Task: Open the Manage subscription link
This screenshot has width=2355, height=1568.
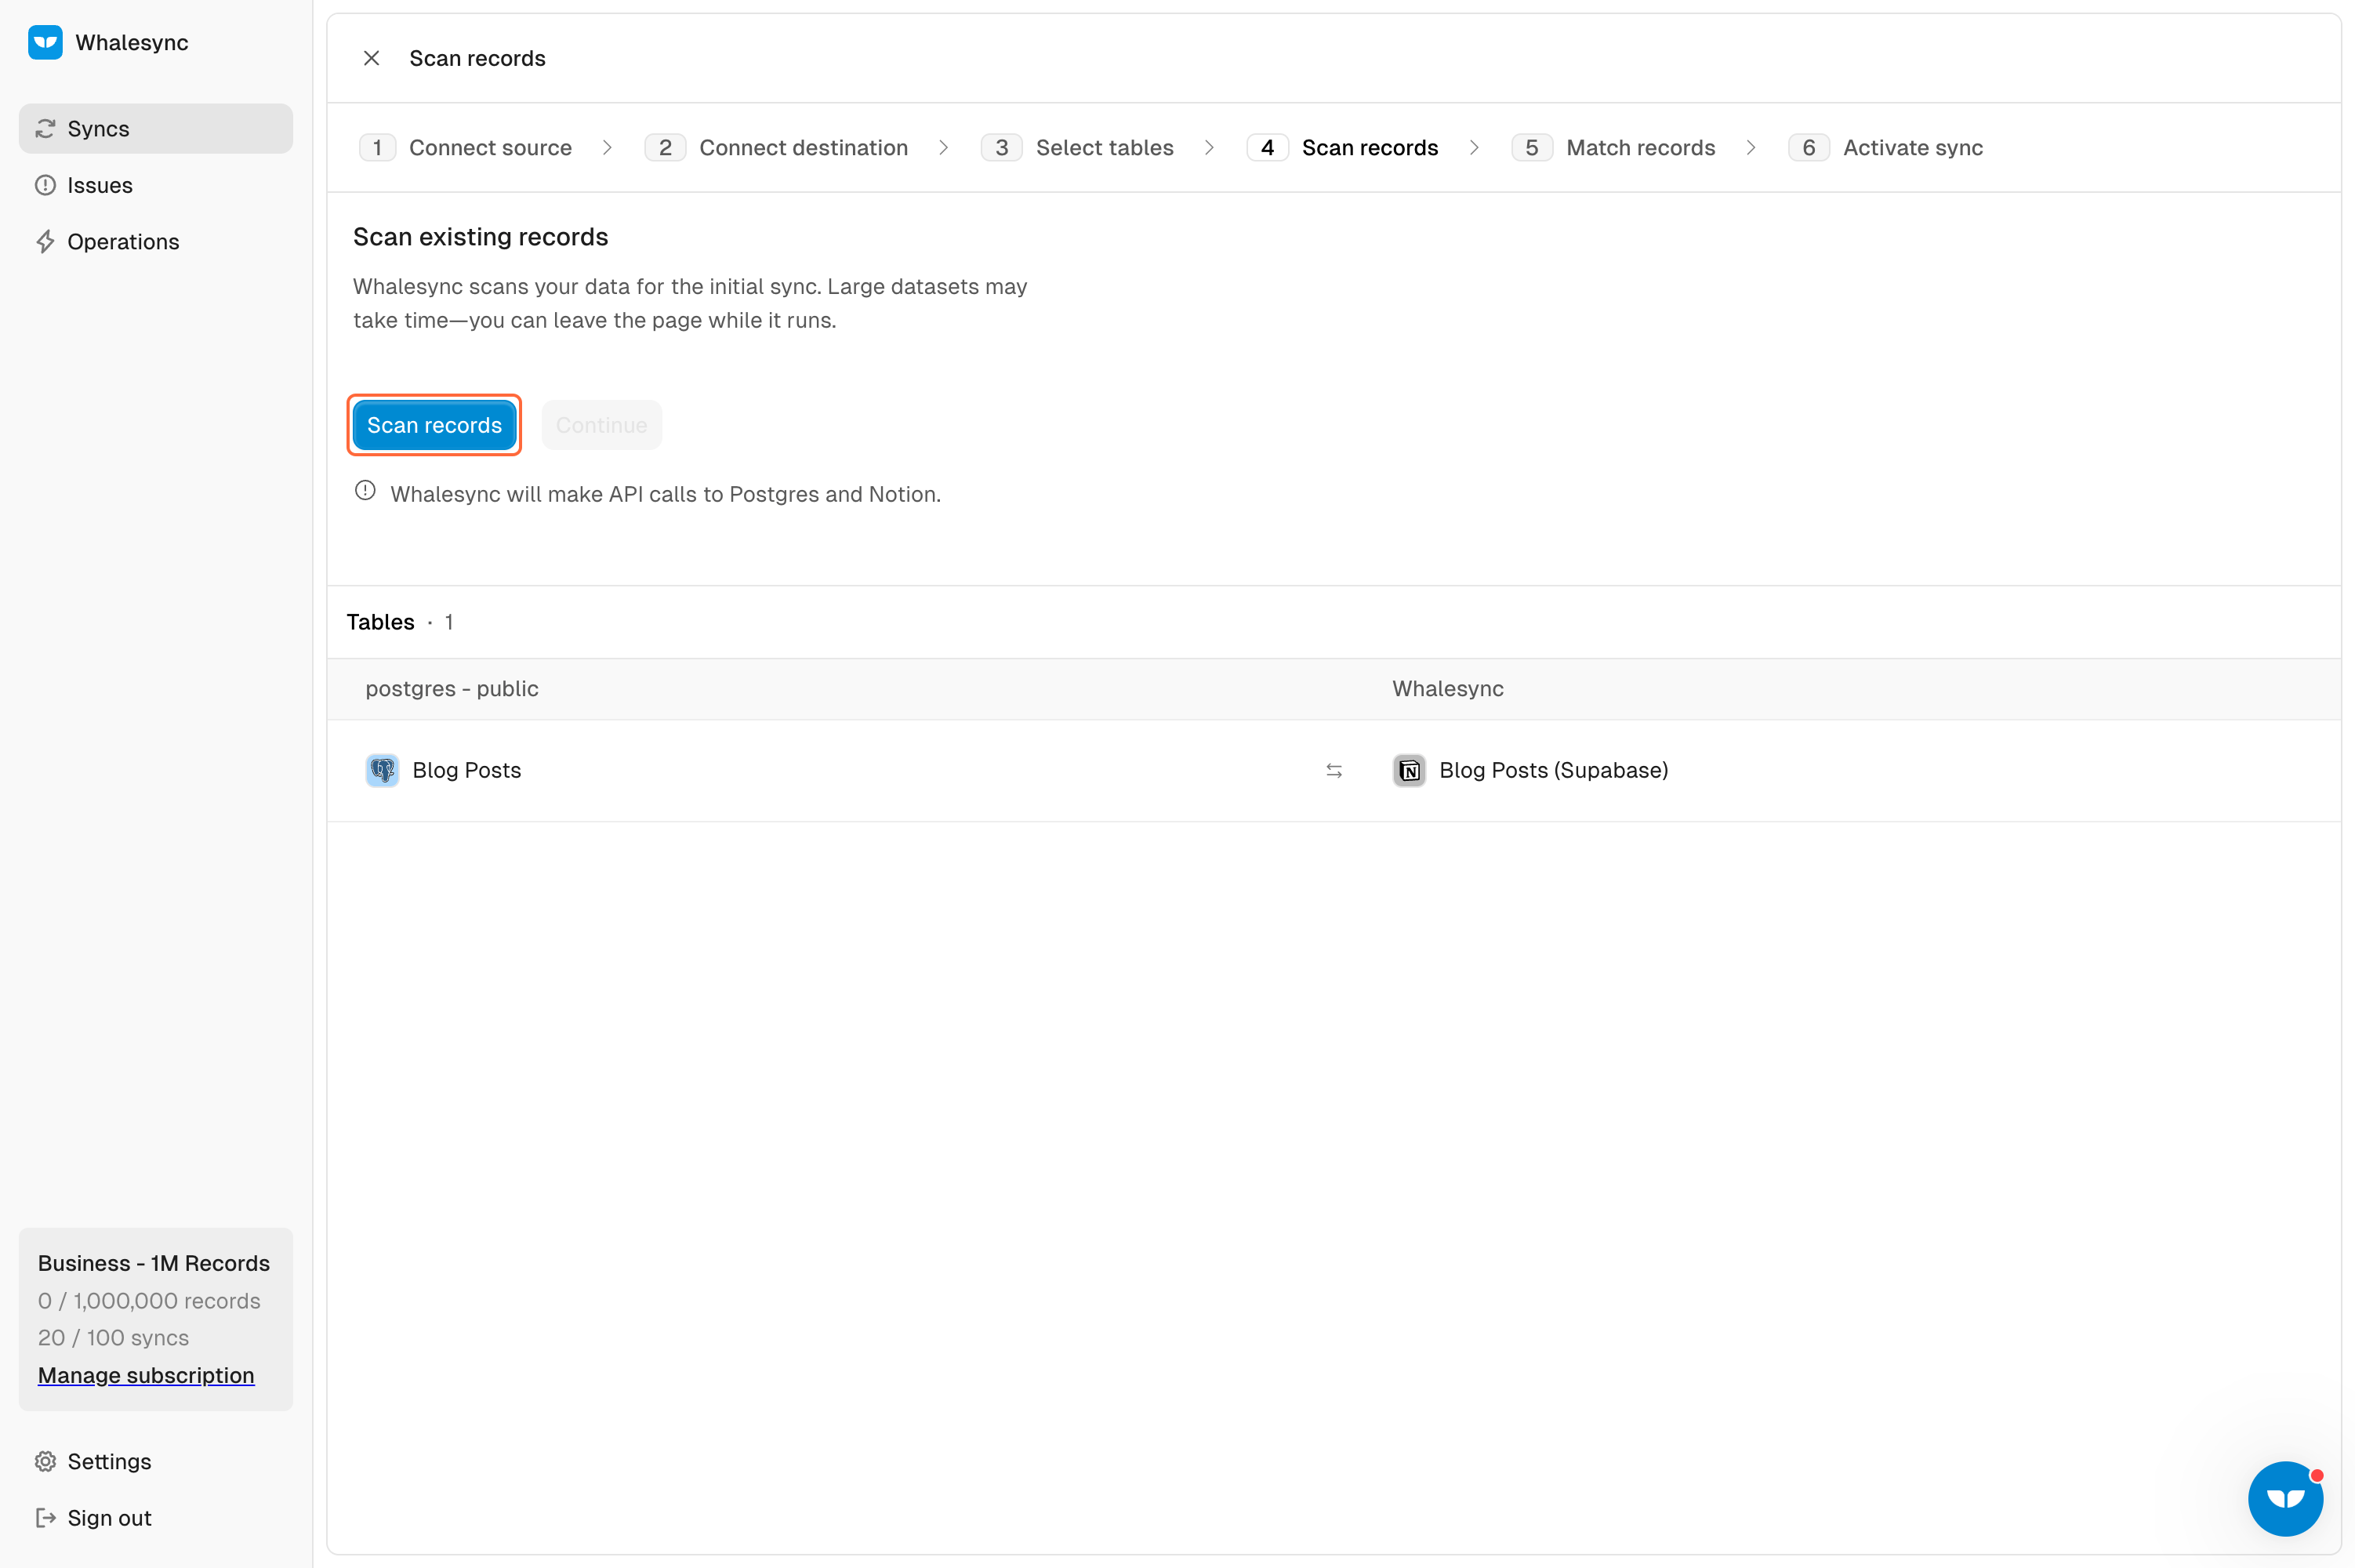Action: (x=146, y=1375)
